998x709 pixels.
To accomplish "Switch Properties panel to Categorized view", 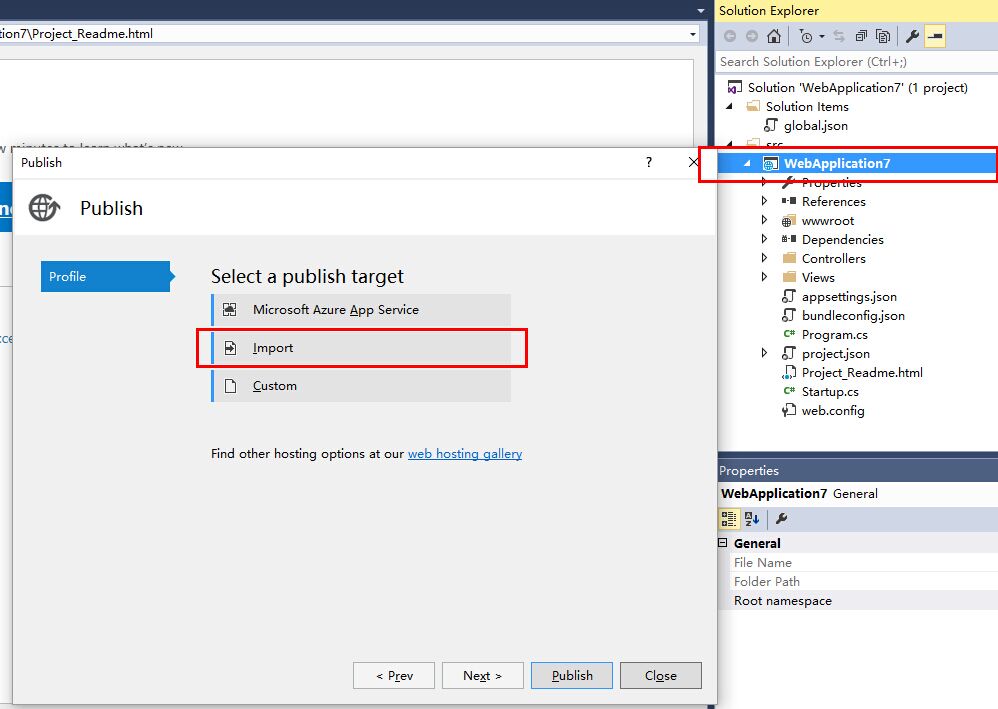I will point(729,519).
